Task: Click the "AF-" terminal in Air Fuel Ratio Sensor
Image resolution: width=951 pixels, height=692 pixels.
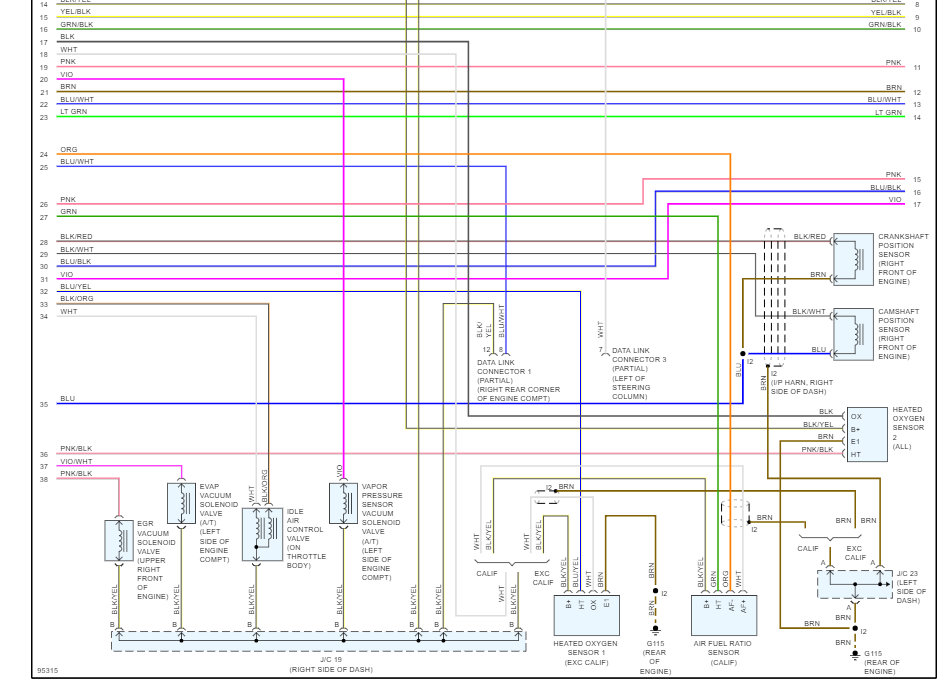Action: (732, 605)
